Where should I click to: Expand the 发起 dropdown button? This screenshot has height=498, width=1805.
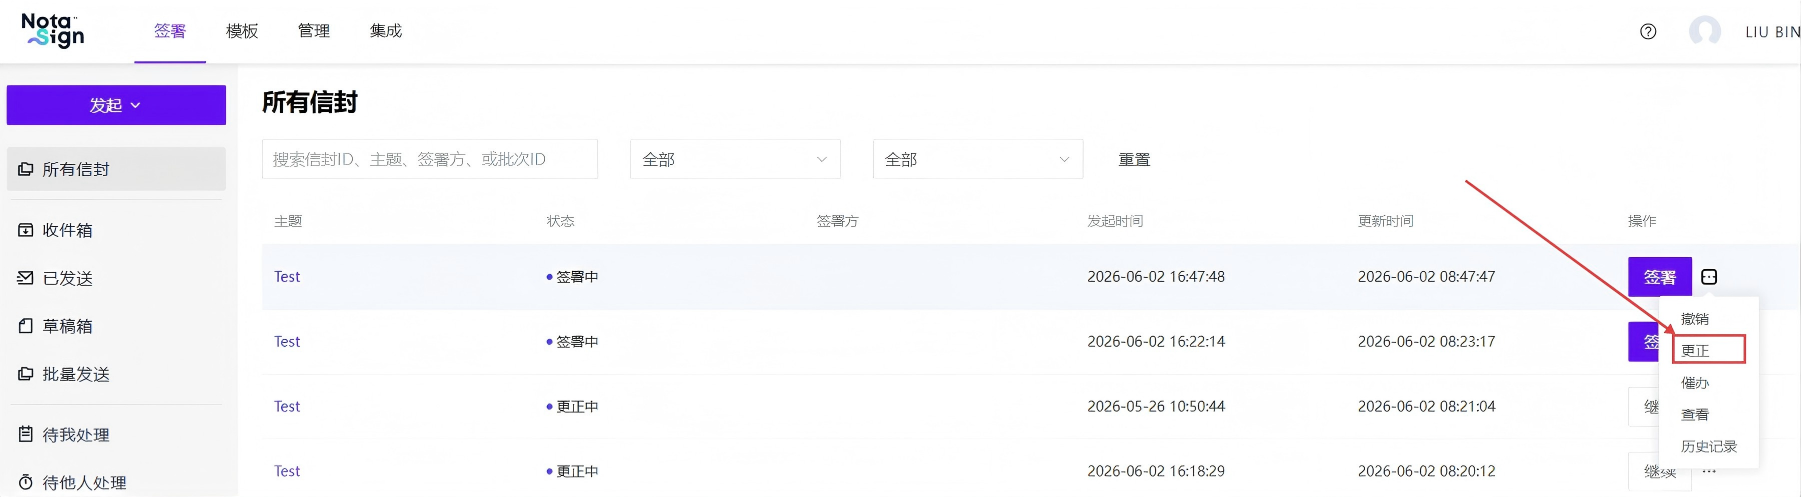pos(116,105)
